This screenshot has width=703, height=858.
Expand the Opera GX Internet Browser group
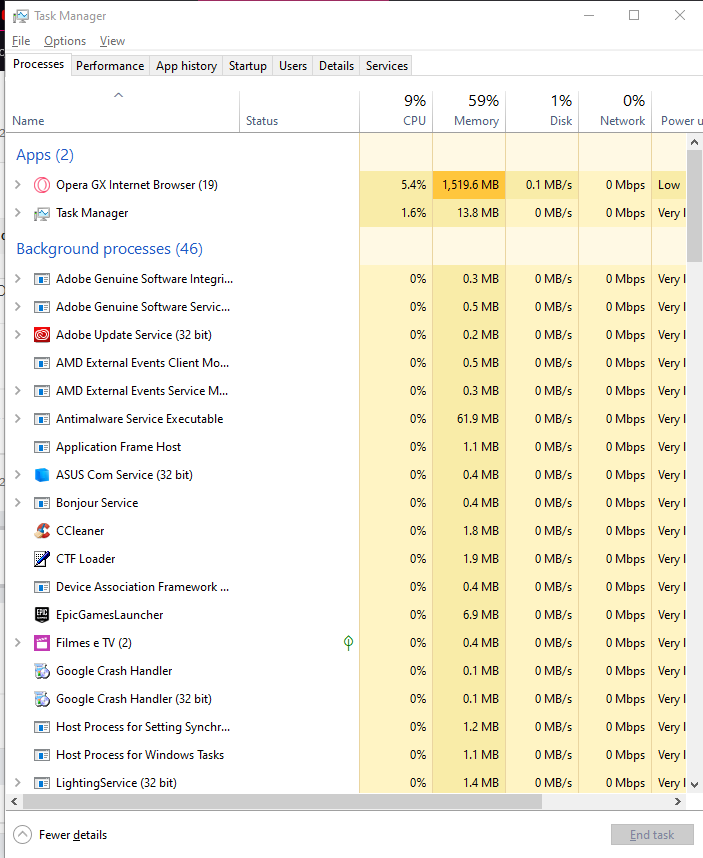point(18,185)
